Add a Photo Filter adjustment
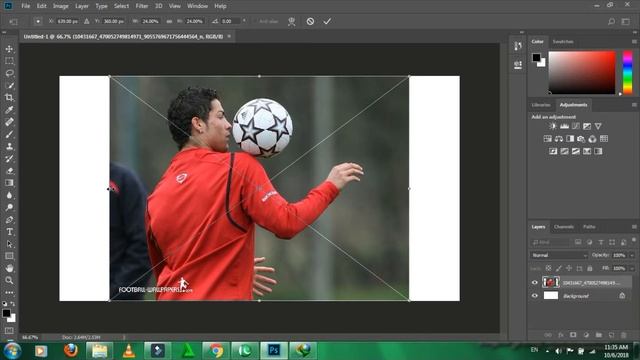 pos(581,139)
